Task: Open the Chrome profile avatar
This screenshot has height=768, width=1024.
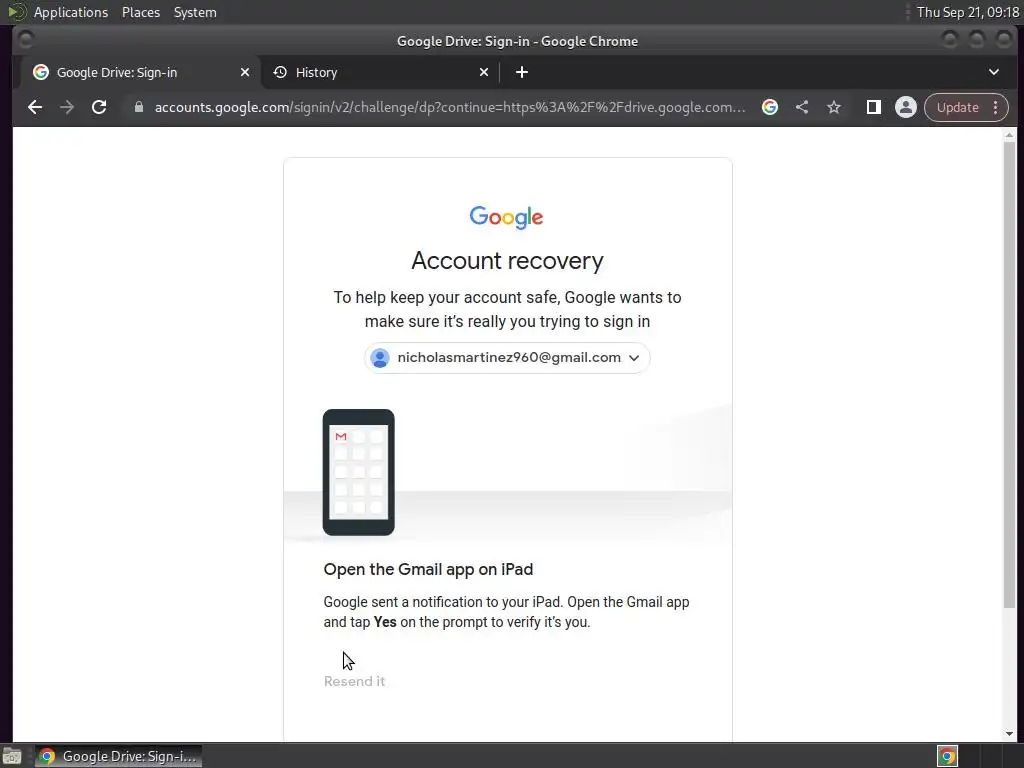Action: pyautogui.click(x=906, y=107)
